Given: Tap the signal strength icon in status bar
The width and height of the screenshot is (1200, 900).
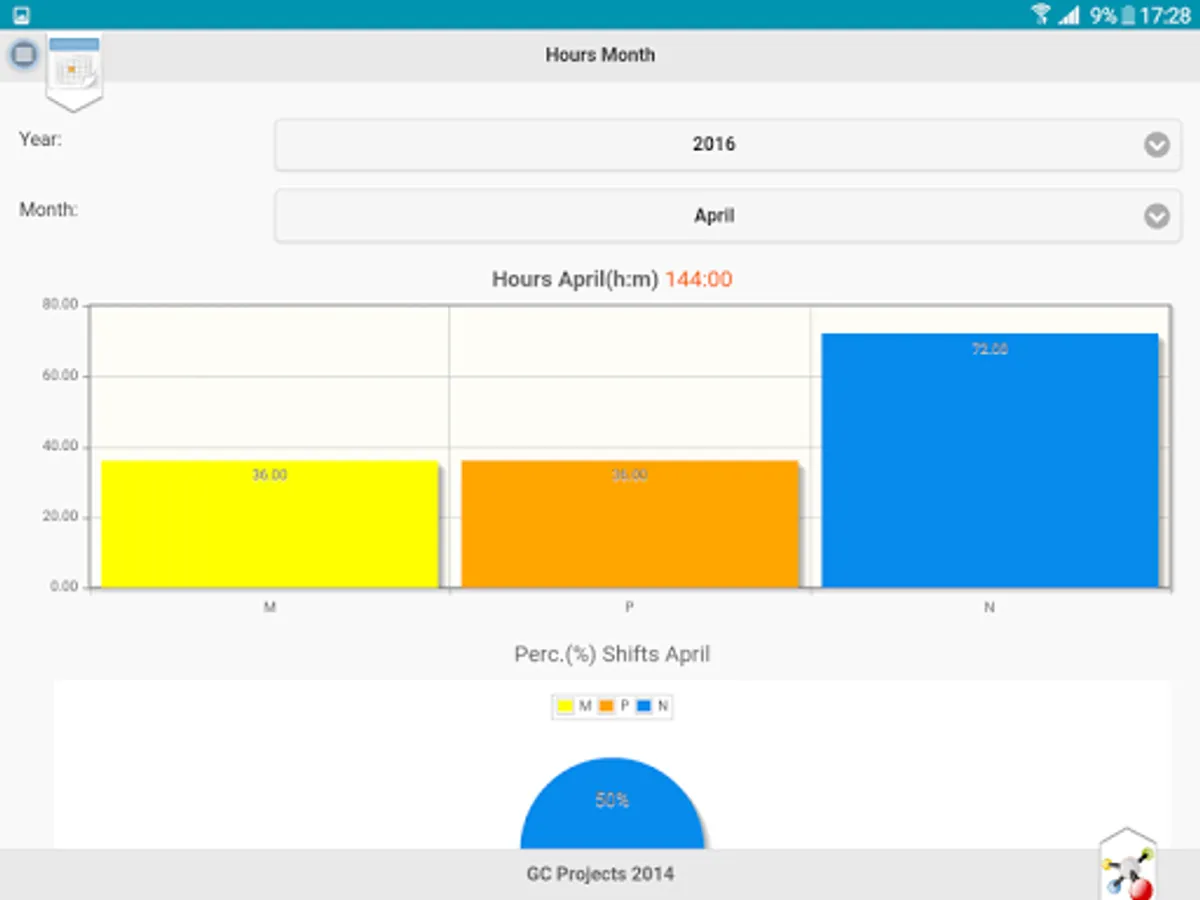Looking at the screenshot, I should (x=1069, y=15).
